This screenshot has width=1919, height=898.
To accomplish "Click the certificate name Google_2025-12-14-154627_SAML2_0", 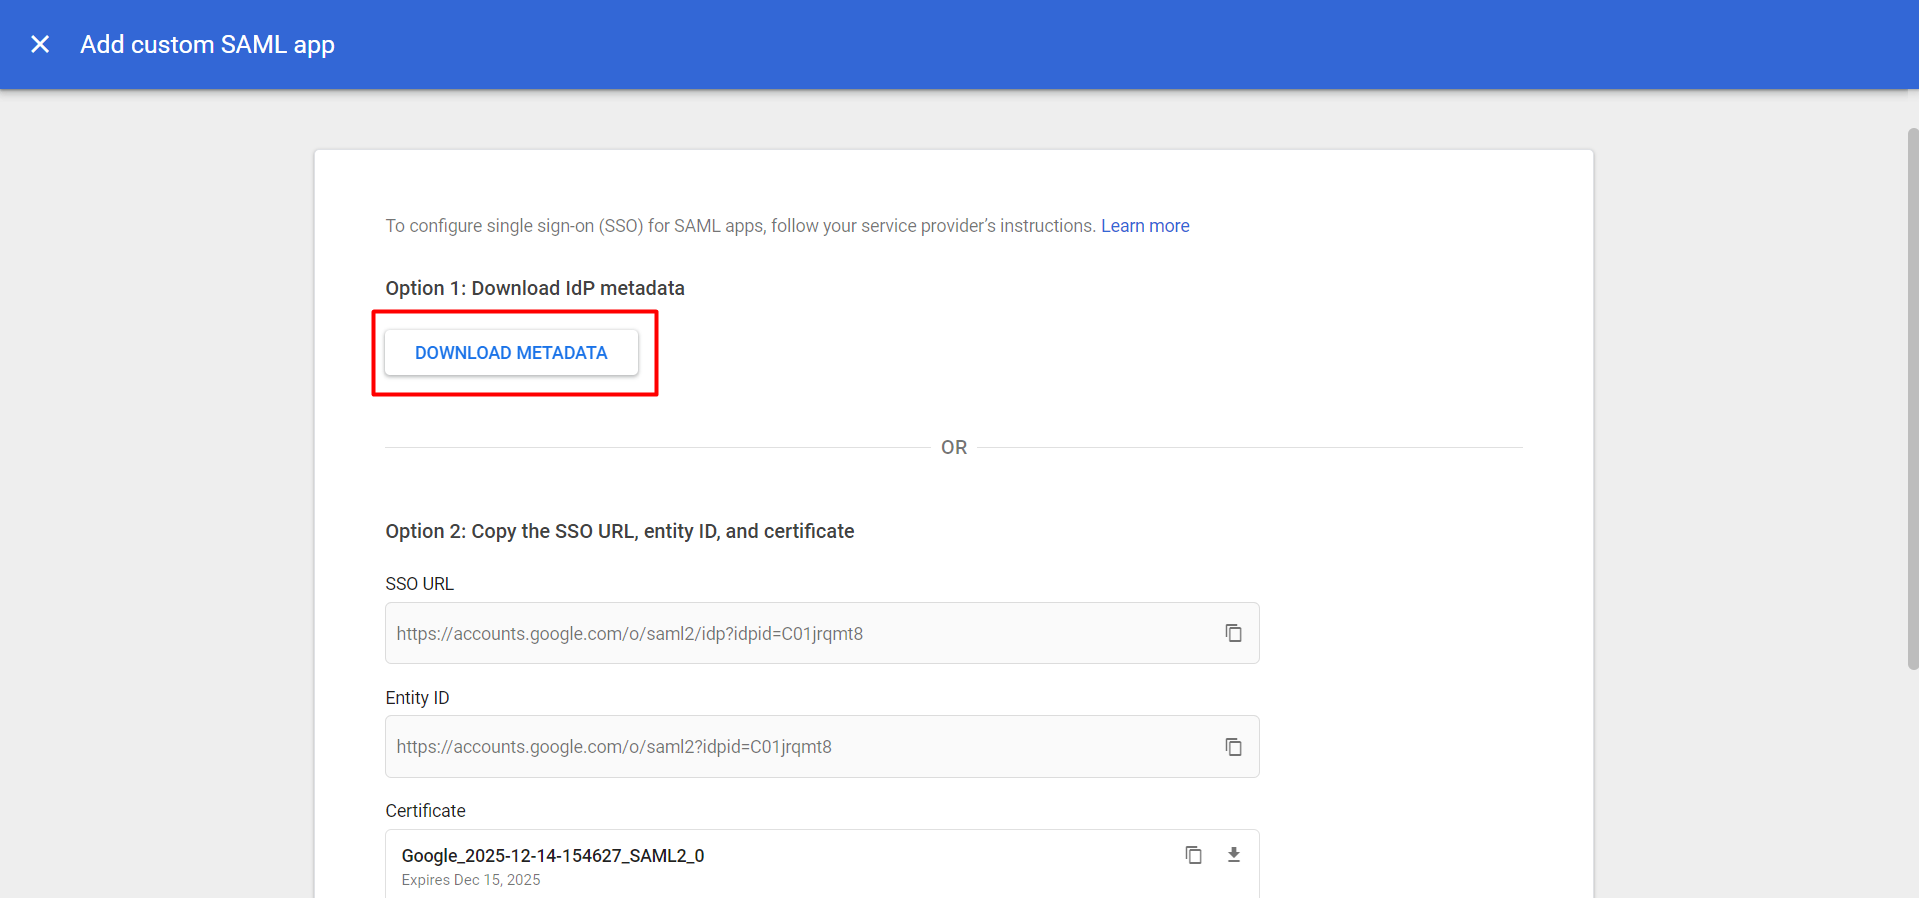I will coord(553,856).
